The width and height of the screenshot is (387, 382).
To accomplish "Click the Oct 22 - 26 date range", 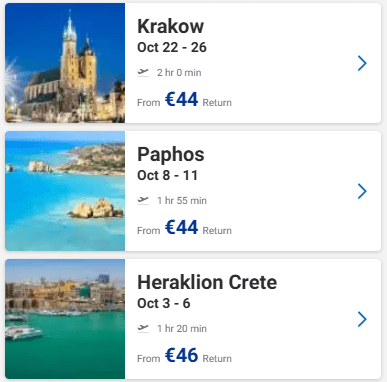I will tap(172, 47).
